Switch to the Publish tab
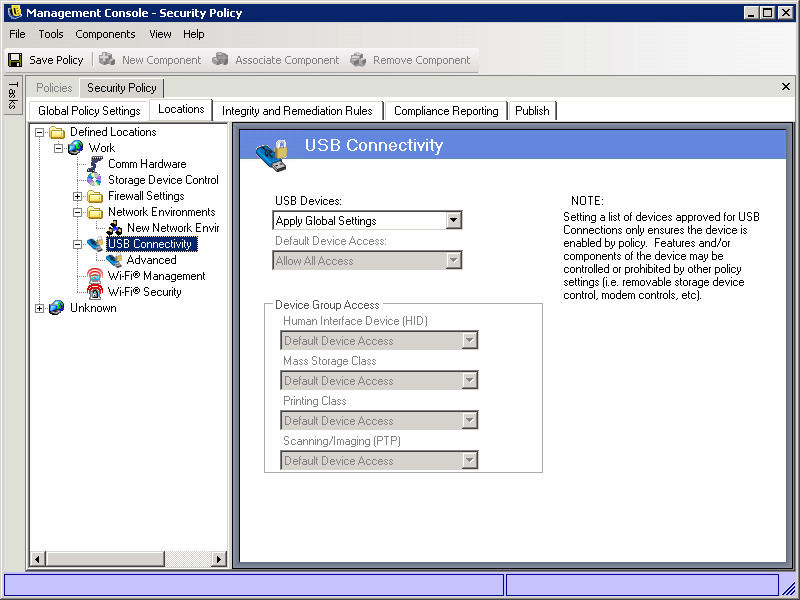 tap(532, 111)
